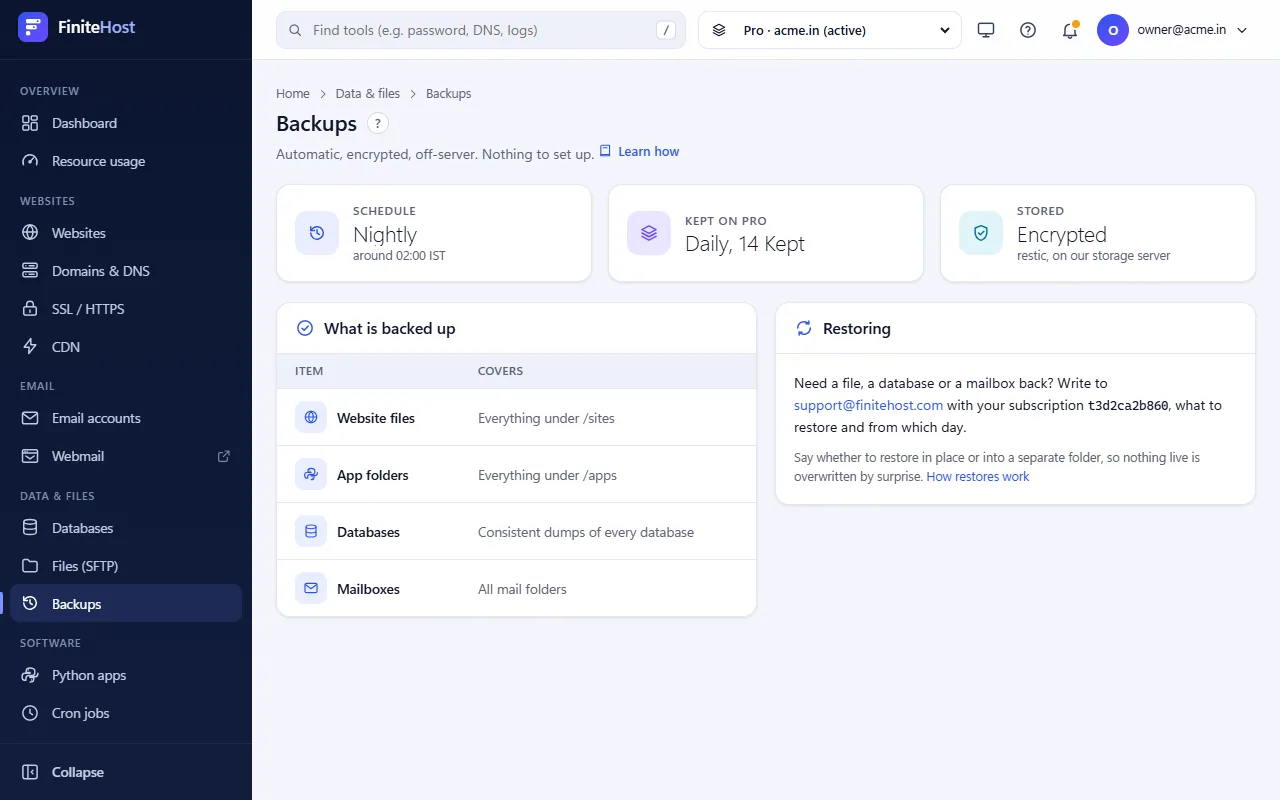Click the Mailboxes envelope icon
This screenshot has height=800, width=1280.
tap(311, 588)
